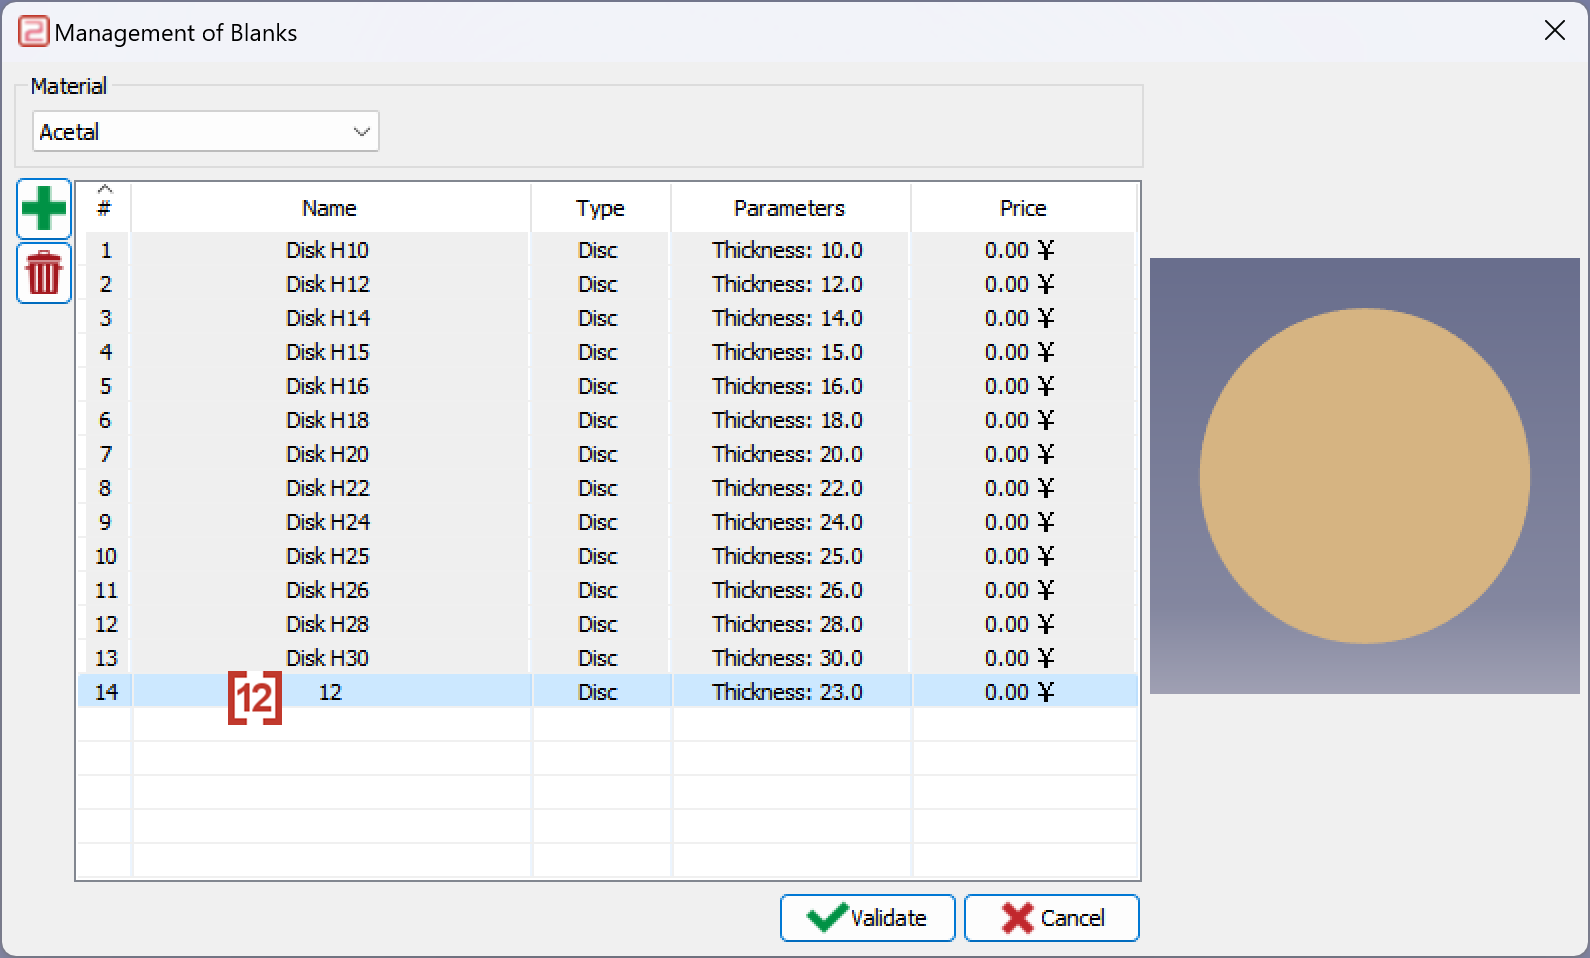This screenshot has height=958, width=1590.
Task: Select the Disk H24 name cell
Action: click(x=330, y=522)
